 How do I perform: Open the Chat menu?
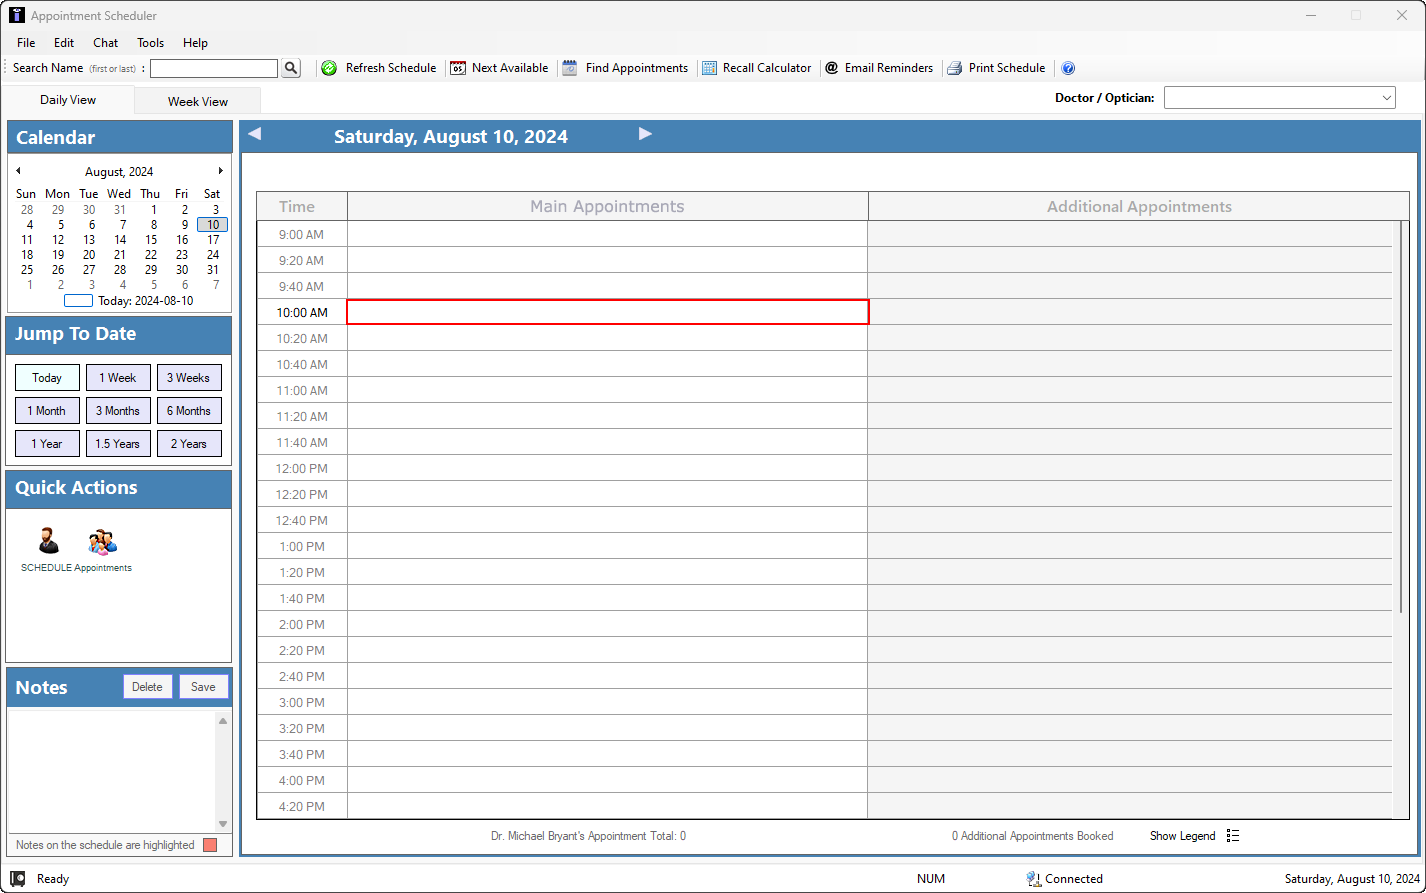(x=106, y=43)
